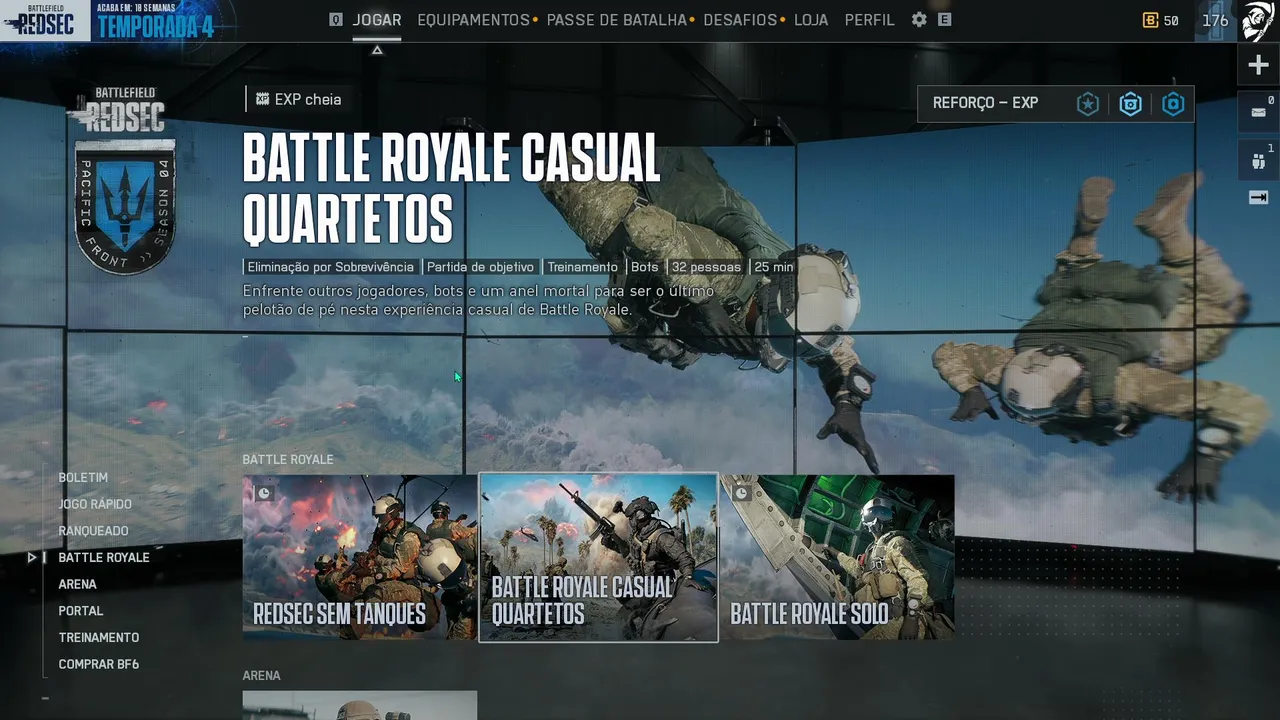Click the XP icon beside EXP cheia
The width and height of the screenshot is (1280, 720).
tap(262, 99)
